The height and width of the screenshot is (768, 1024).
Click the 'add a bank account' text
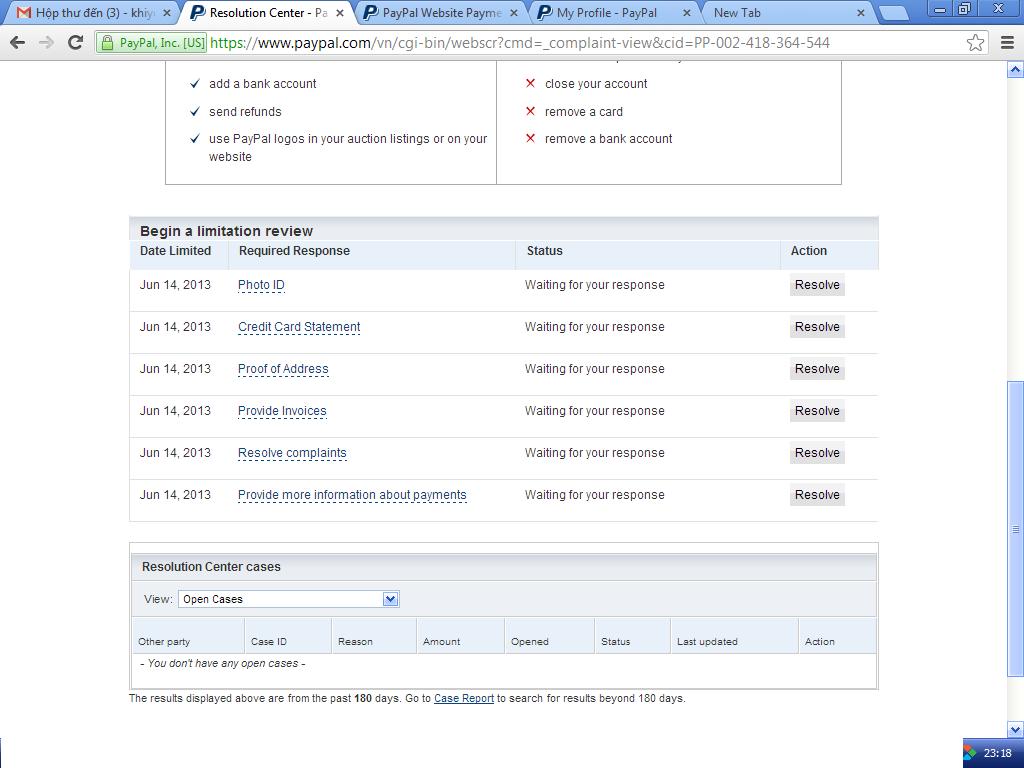click(x=263, y=84)
